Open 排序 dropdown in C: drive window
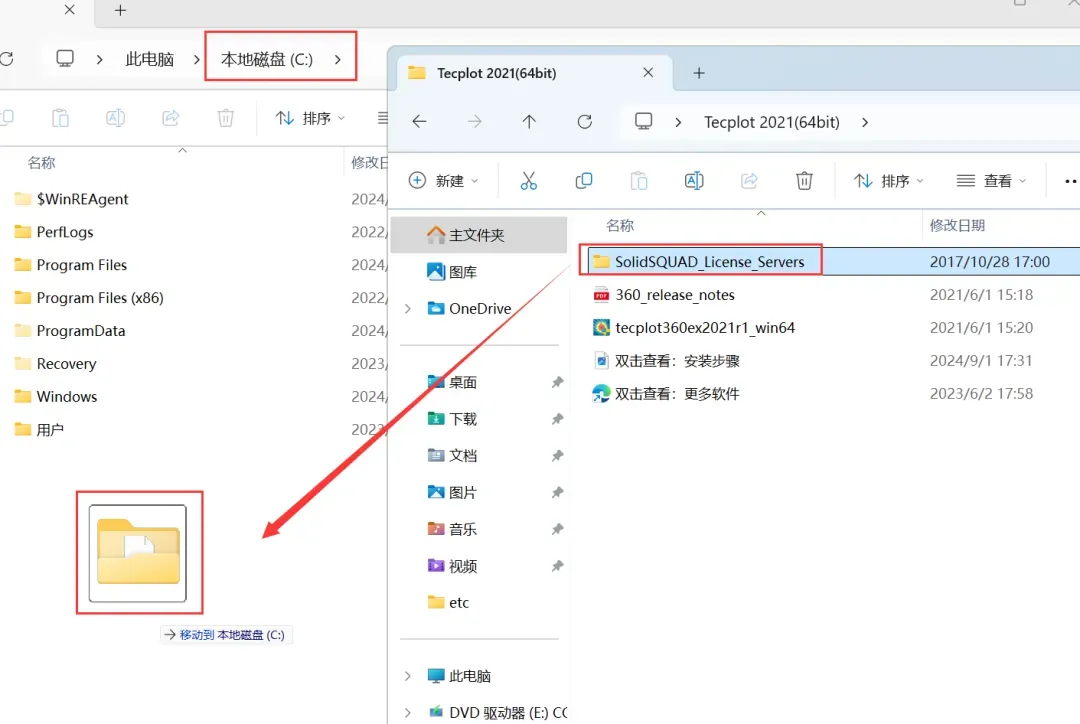This screenshot has height=724, width=1080. pyautogui.click(x=310, y=118)
